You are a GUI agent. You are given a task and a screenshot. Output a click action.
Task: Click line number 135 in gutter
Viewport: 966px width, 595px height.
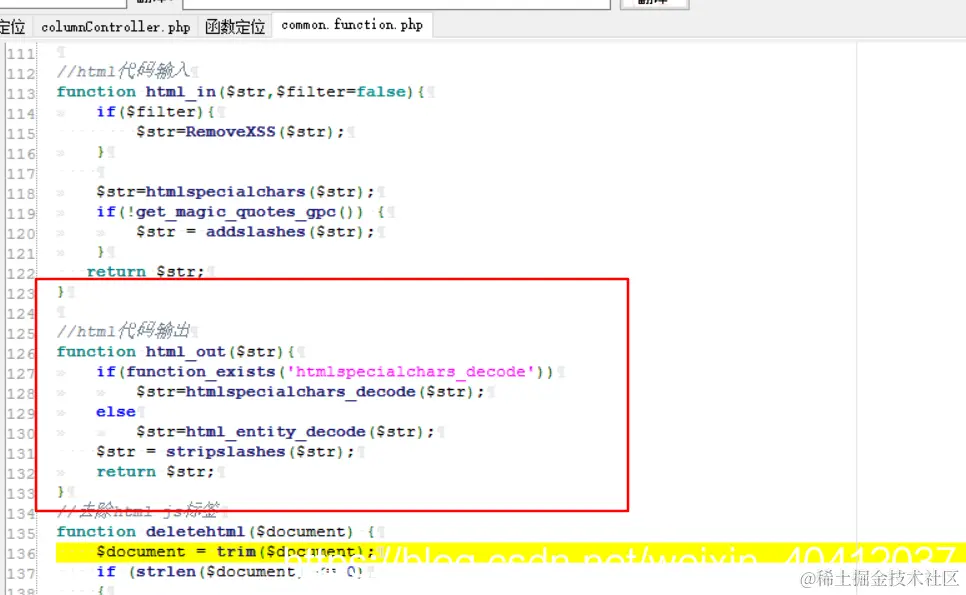pos(21,534)
